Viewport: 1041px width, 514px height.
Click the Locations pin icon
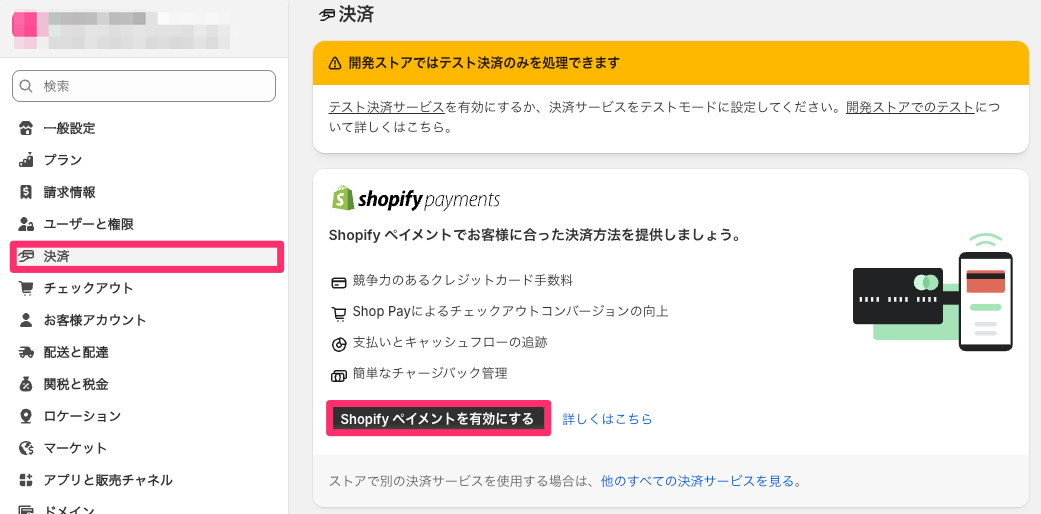tap(26, 416)
